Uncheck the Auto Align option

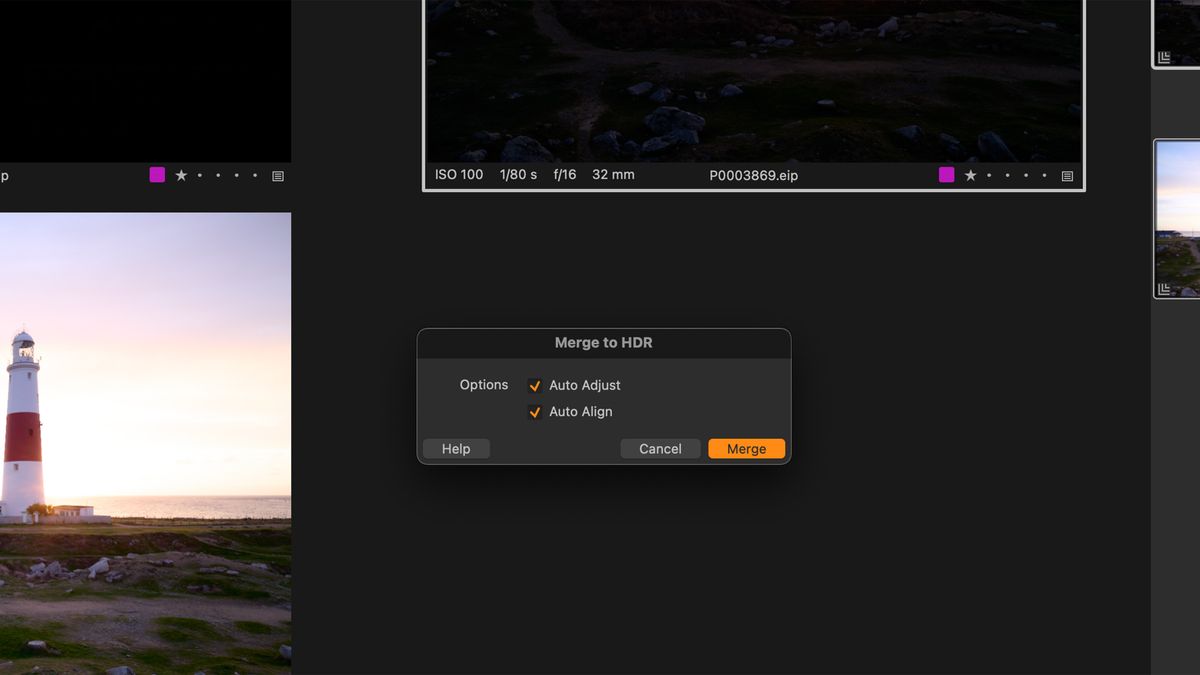pyautogui.click(x=535, y=411)
